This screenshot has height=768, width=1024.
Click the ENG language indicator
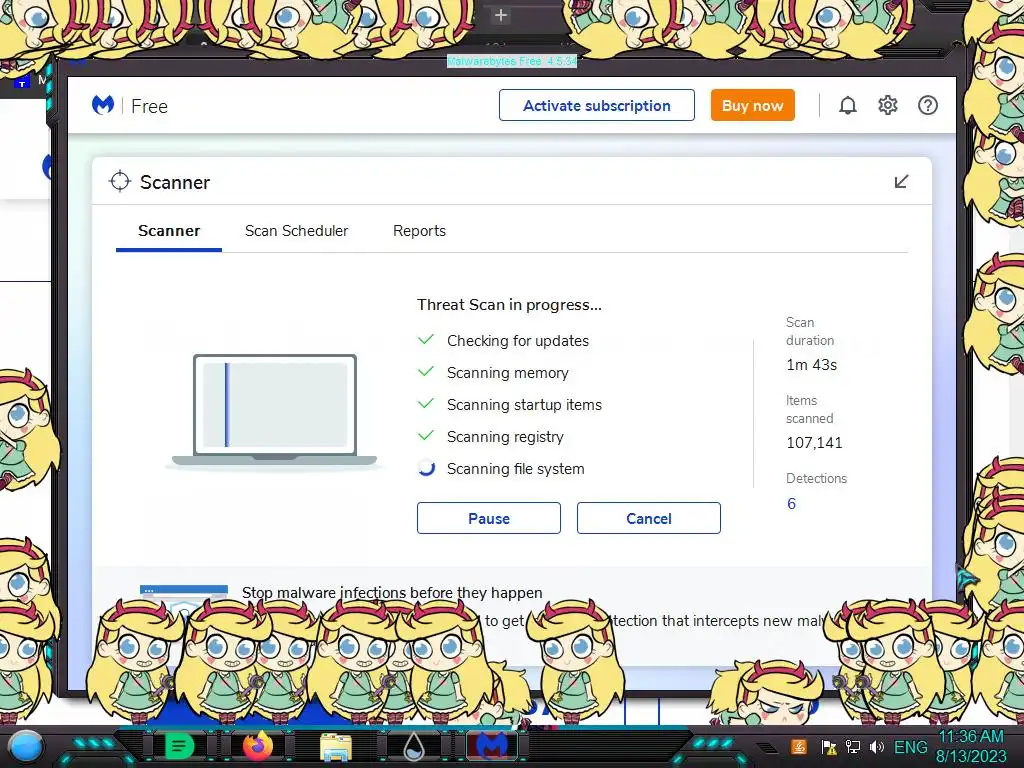pos(910,746)
